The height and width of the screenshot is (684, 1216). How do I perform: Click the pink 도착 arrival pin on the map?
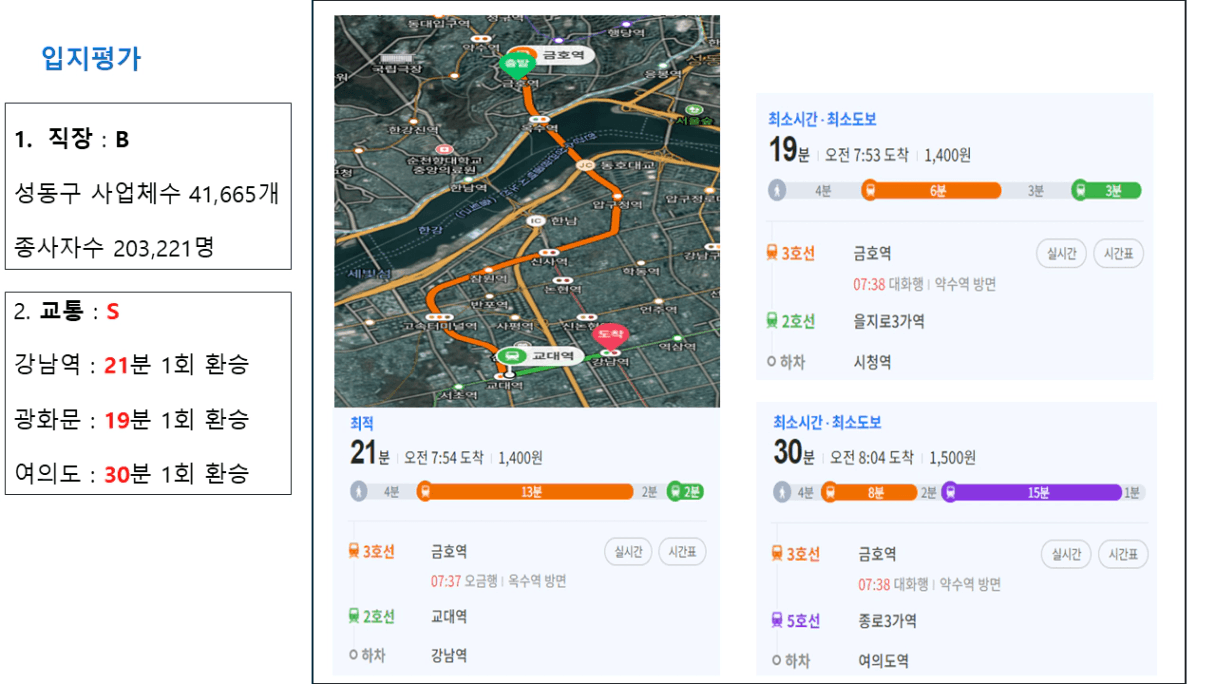(608, 333)
